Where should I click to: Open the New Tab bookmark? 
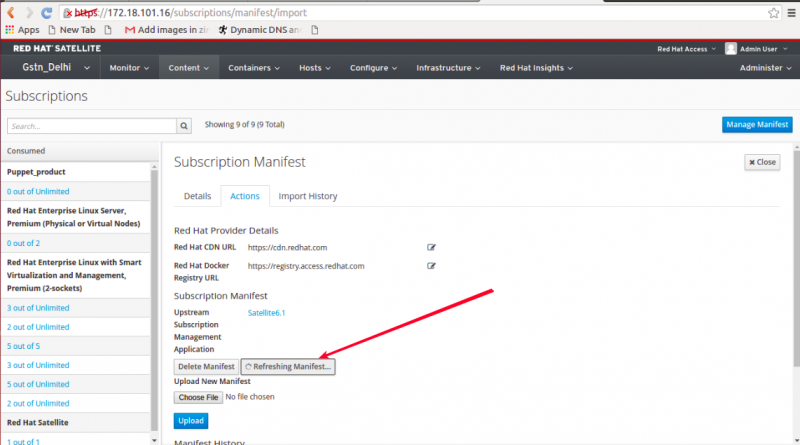(x=72, y=30)
